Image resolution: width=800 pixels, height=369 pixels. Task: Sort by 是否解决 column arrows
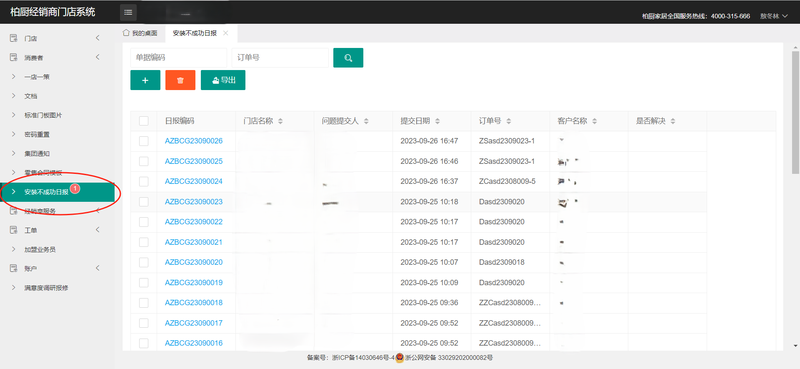tap(673, 121)
